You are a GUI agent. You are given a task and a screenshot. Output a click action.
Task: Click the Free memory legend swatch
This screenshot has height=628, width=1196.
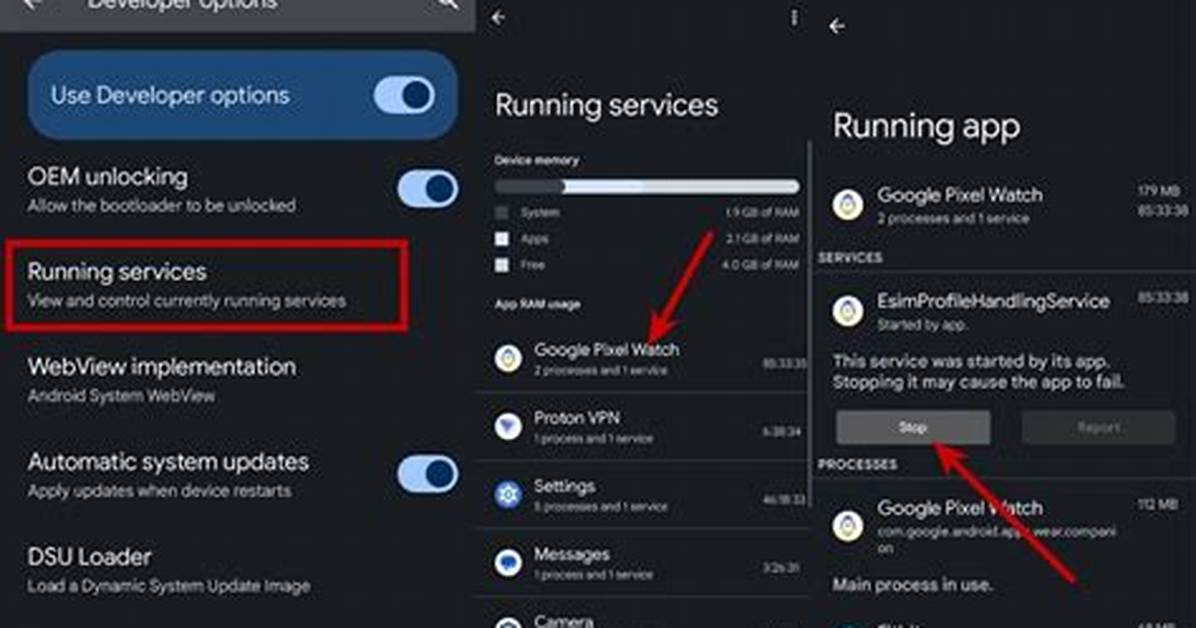(502, 265)
